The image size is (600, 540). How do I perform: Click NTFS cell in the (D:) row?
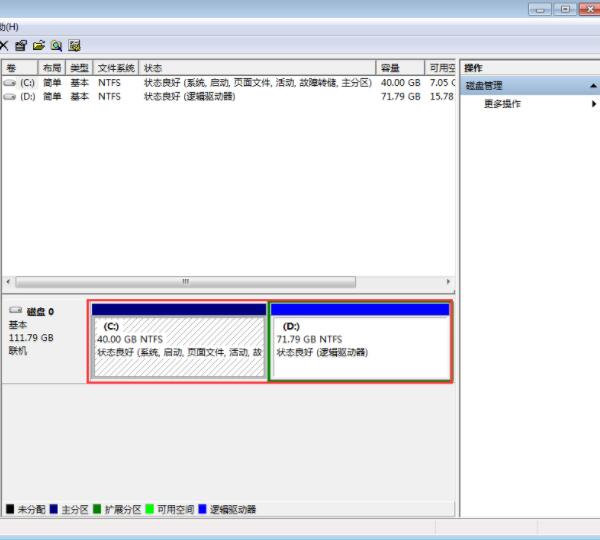point(109,96)
